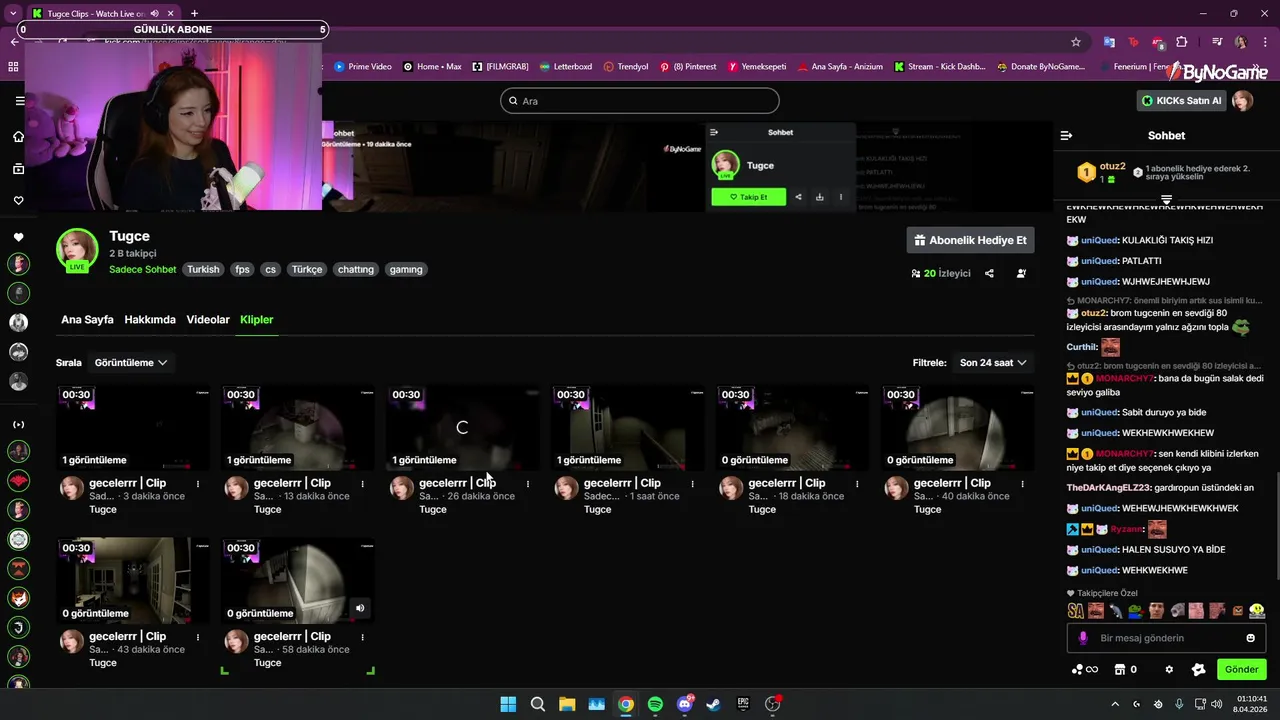This screenshot has height=720, width=1280.
Task: Open the following heart outline icon
Action: tap(19, 201)
